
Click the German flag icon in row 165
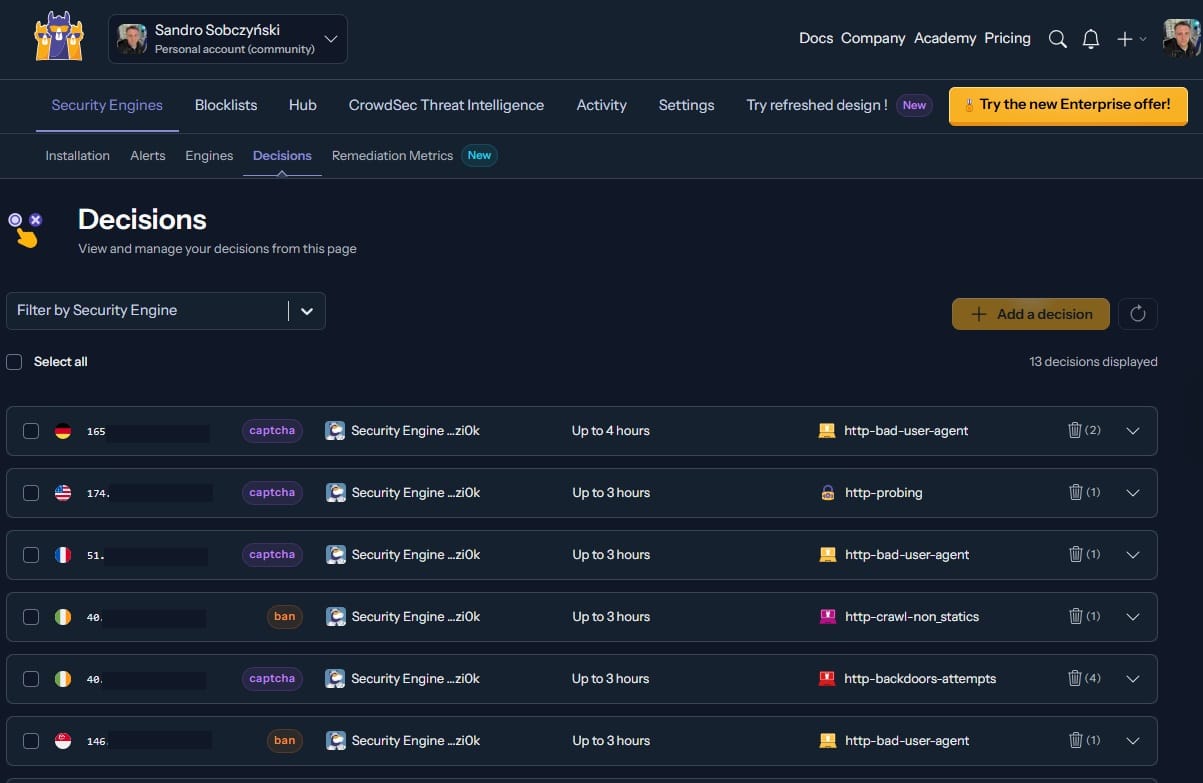point(63,432)
